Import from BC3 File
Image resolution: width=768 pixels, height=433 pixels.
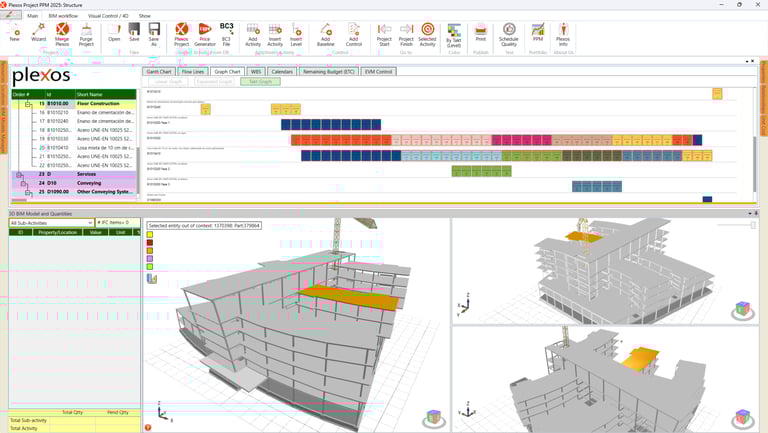pyautogui.click(x=226, y=34)
